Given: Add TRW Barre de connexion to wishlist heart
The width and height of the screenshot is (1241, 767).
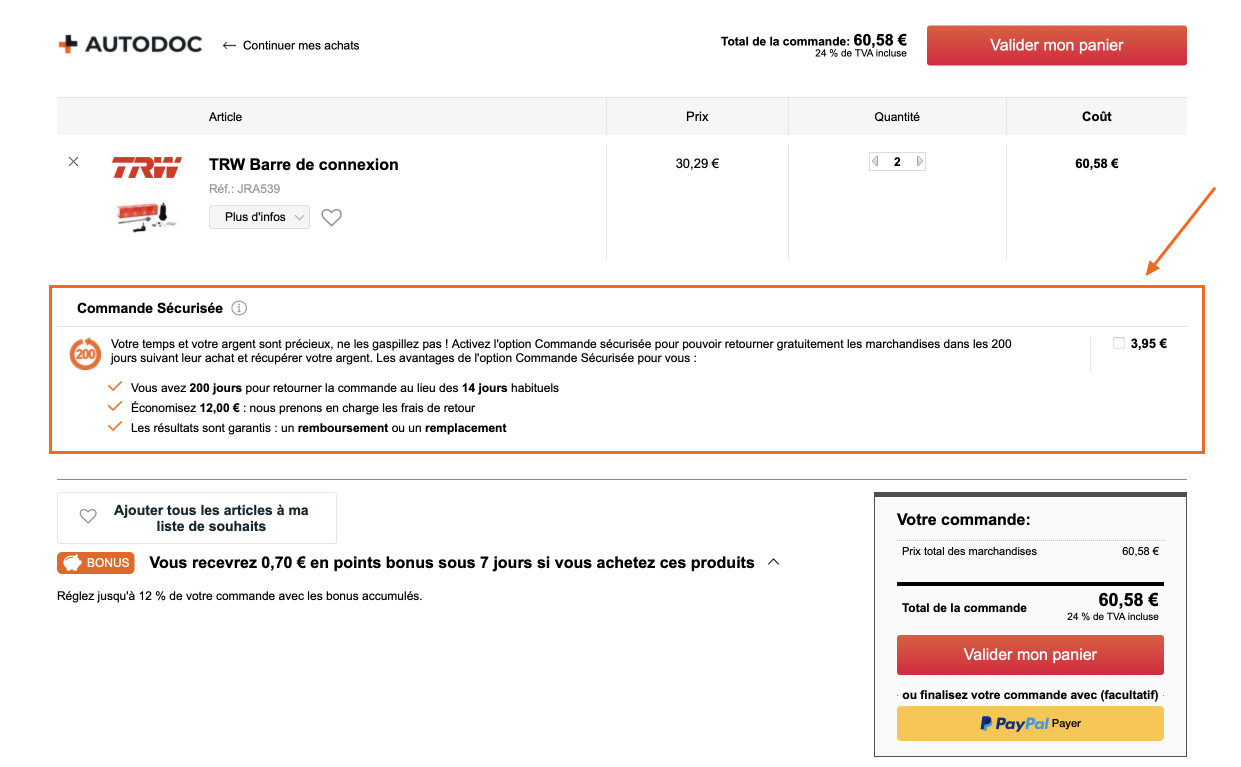Looking at the screenshot, I should point(332,217).
